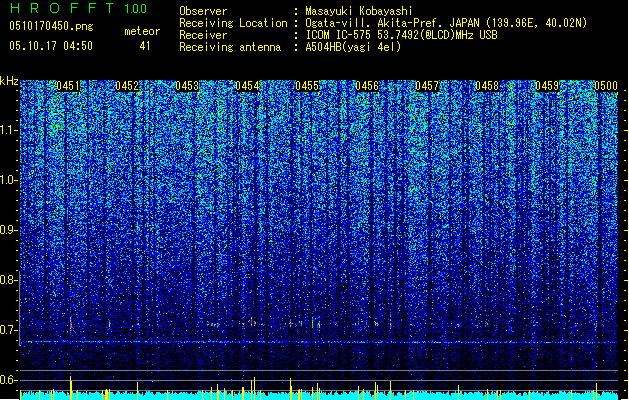Click the date stamp 05.10.17 04:50
The width and height of the screenshot is (629, 400).
(51, 46)
